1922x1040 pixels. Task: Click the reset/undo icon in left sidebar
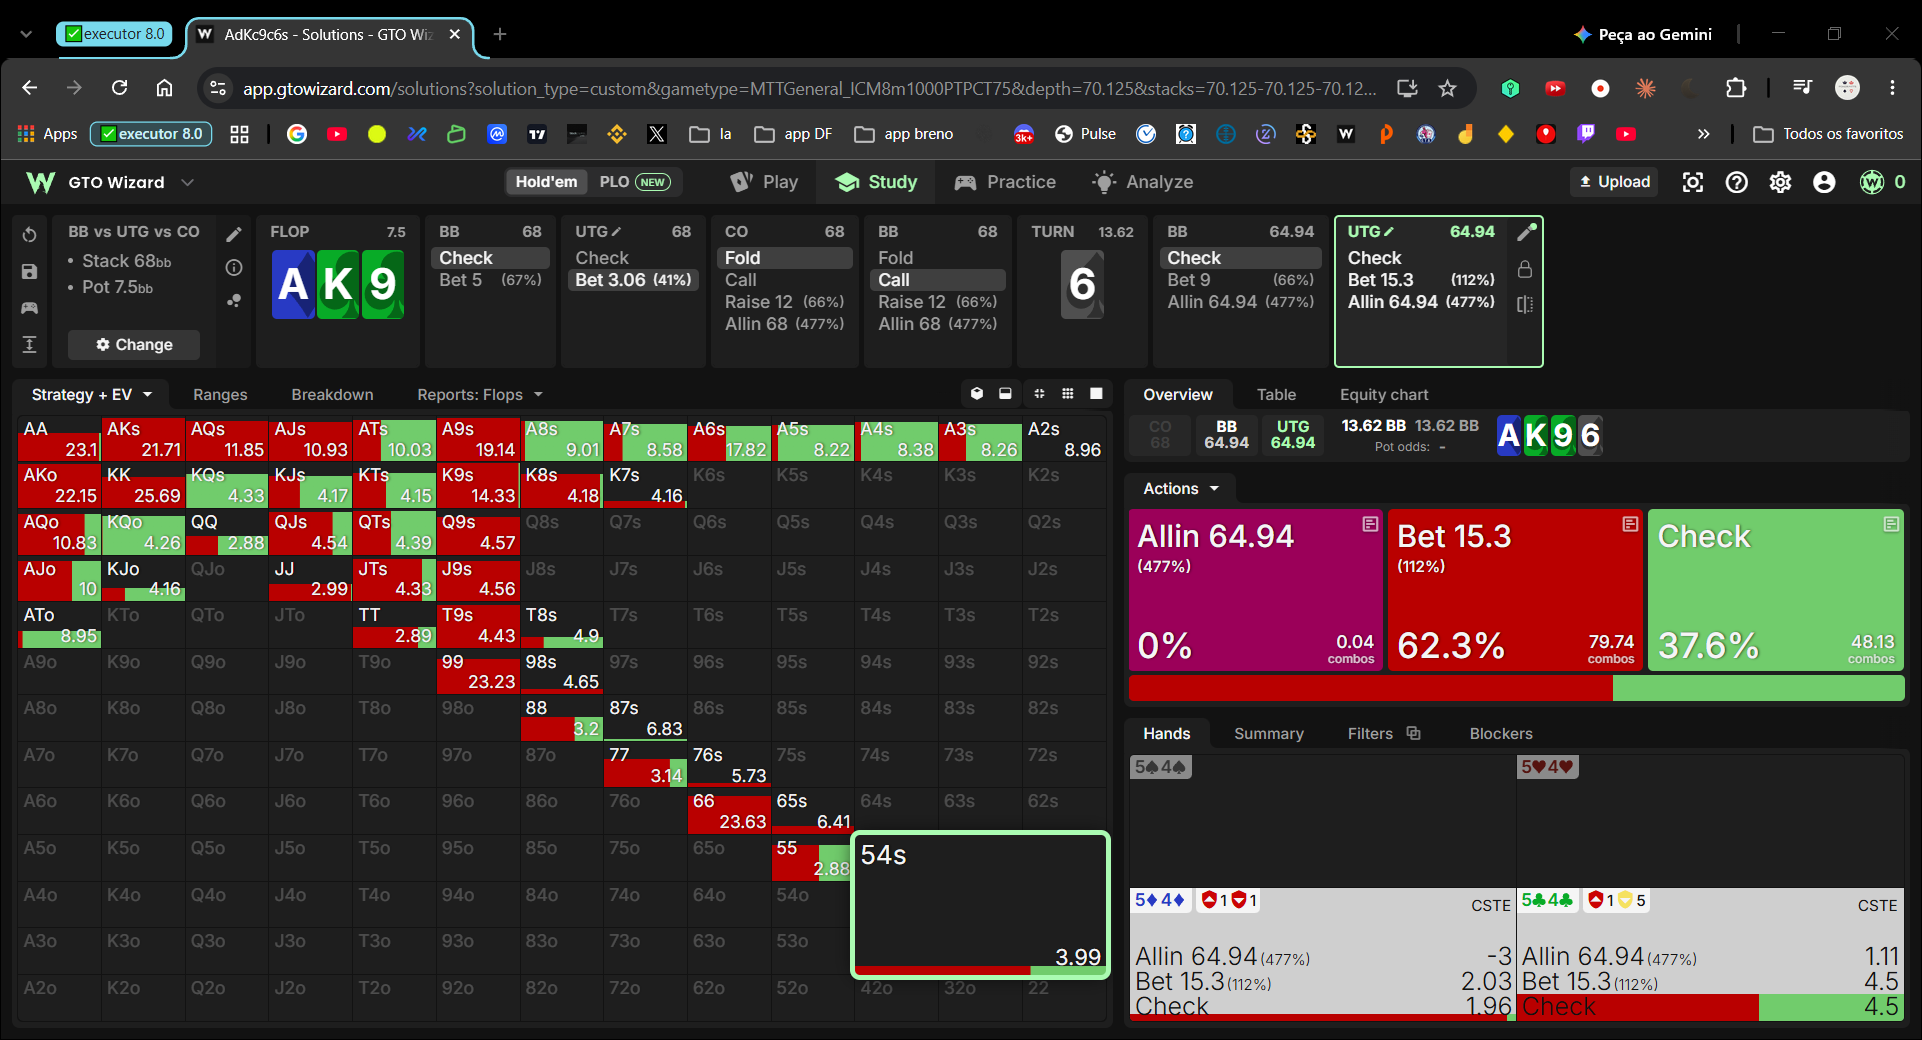pyautogui.click(x=30, y=235)
